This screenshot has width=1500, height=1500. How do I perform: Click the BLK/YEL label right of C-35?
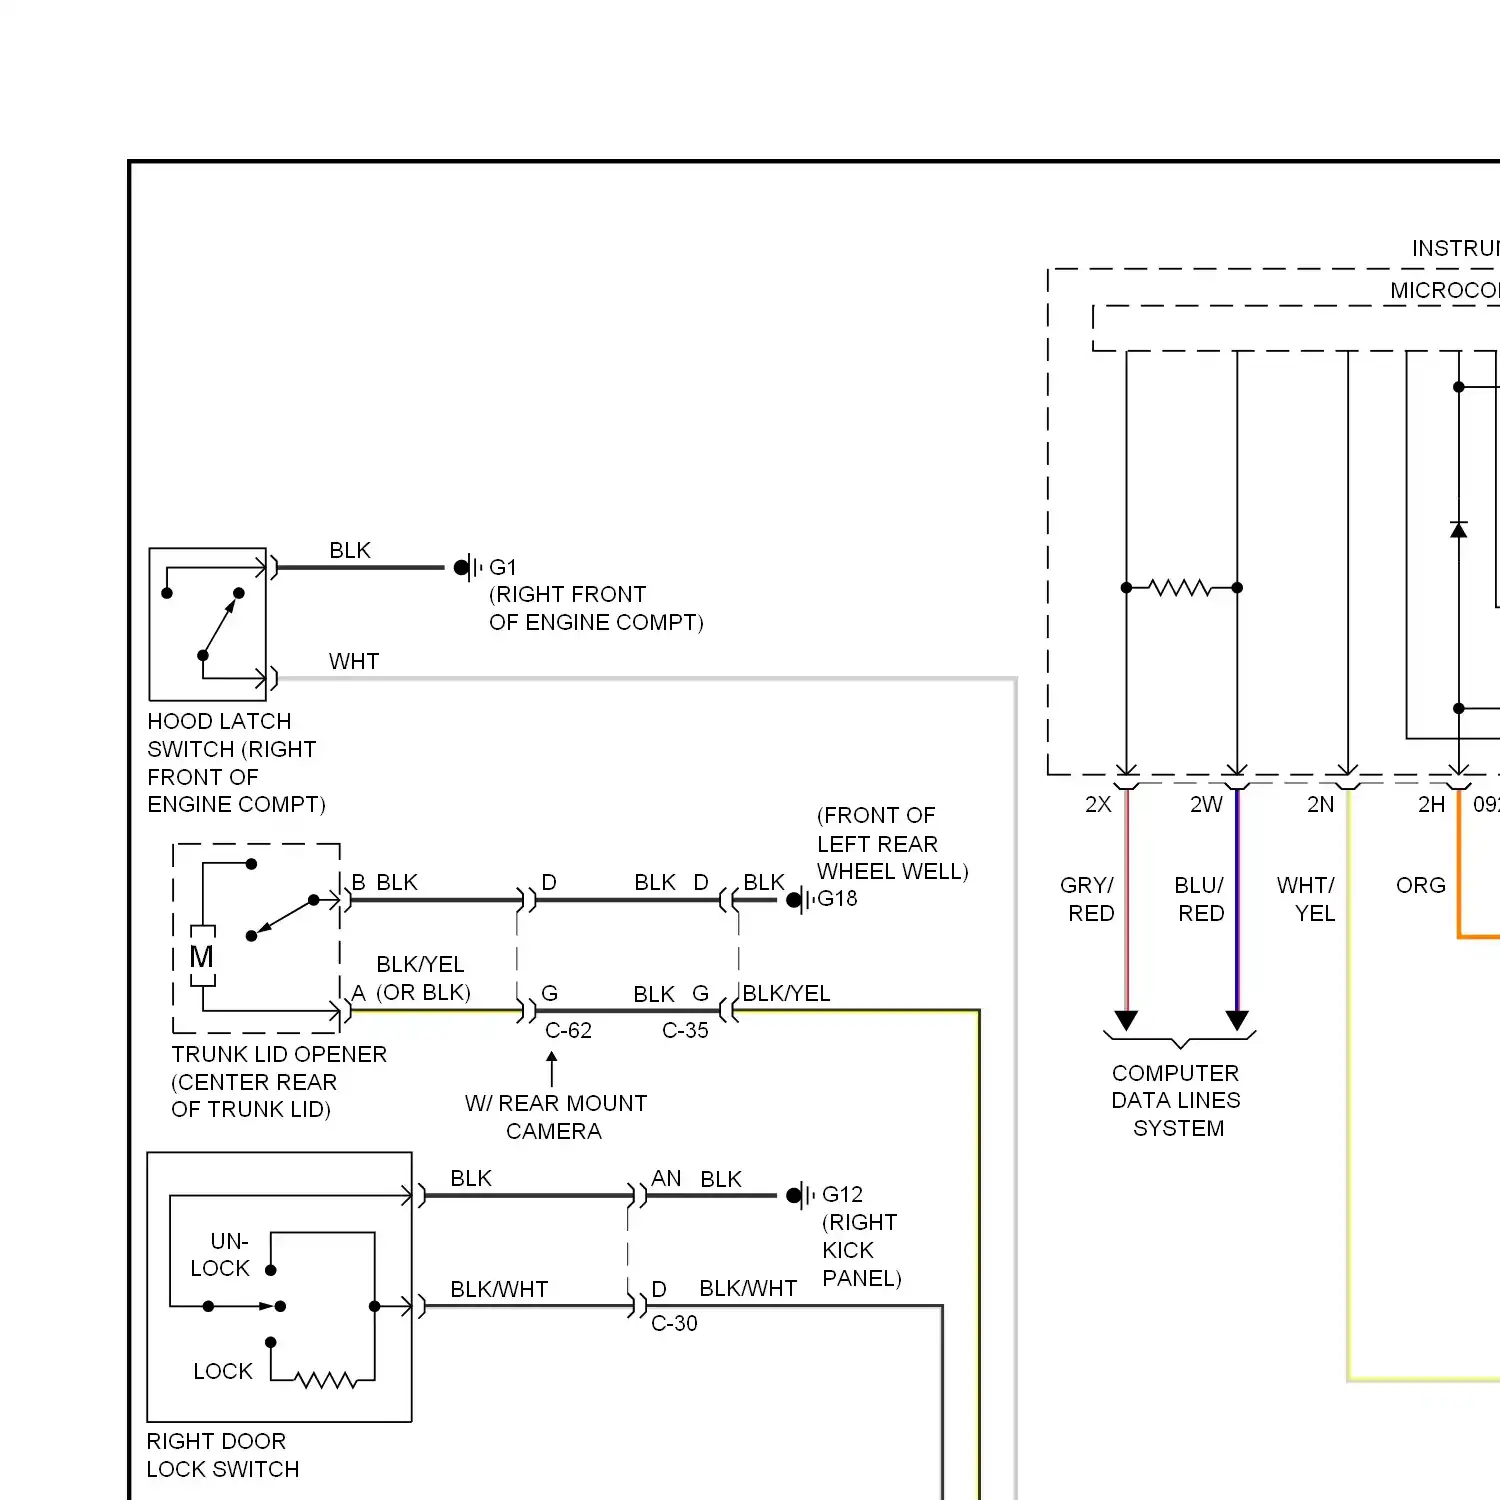[786, 993]
